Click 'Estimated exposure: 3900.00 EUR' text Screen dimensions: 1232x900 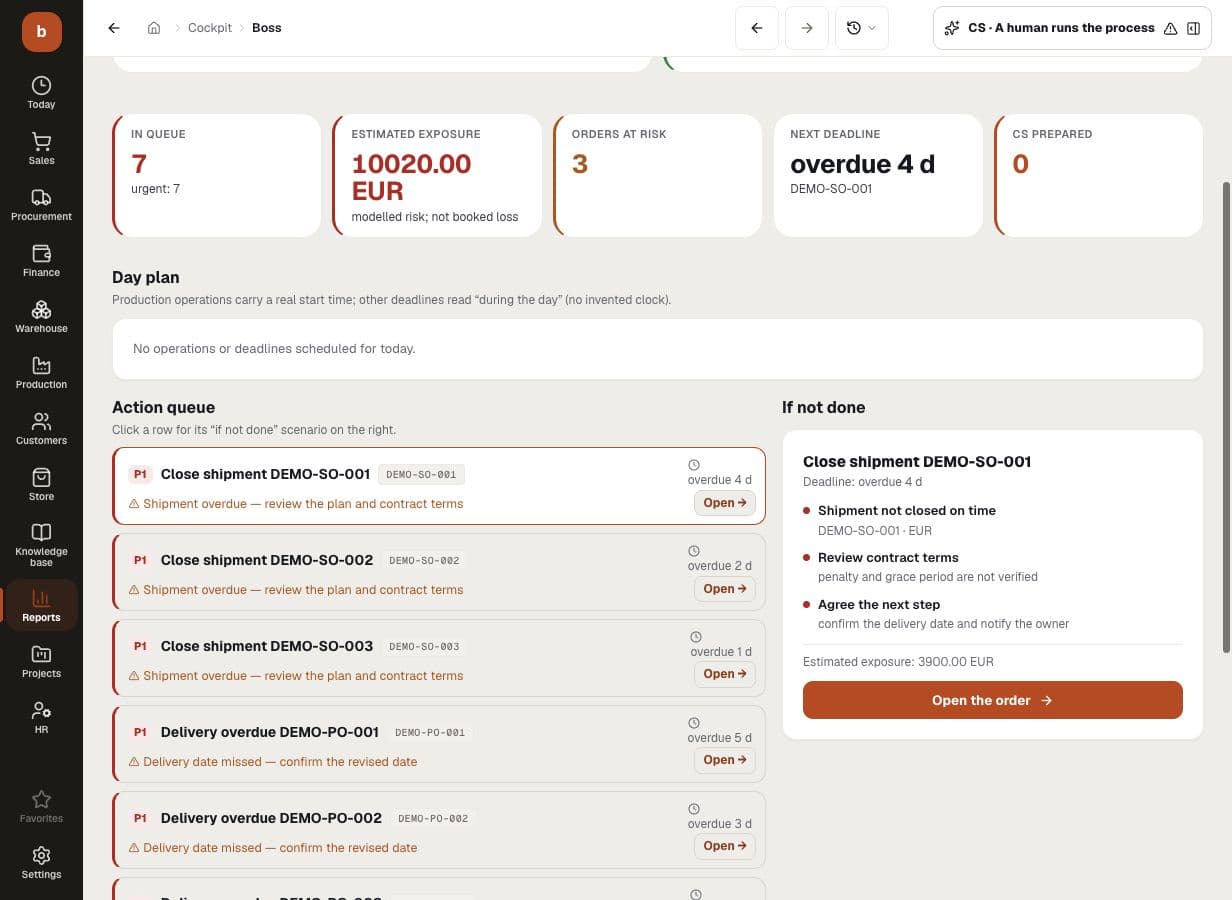[x=898, y=662]
